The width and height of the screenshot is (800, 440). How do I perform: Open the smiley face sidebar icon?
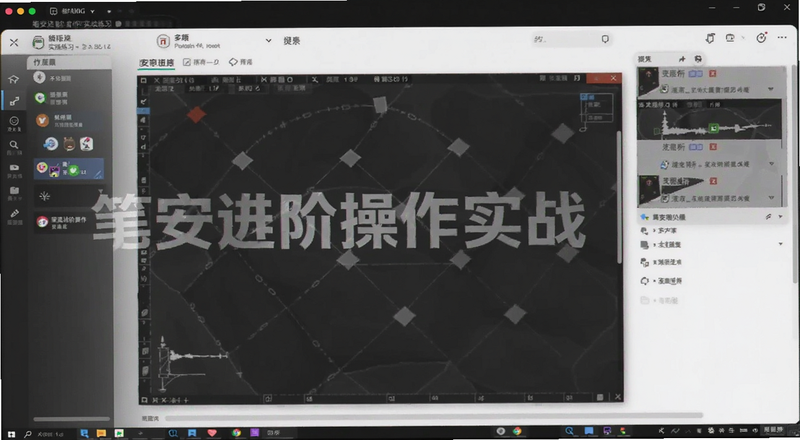pyautogui.click(x=14, y=121)
